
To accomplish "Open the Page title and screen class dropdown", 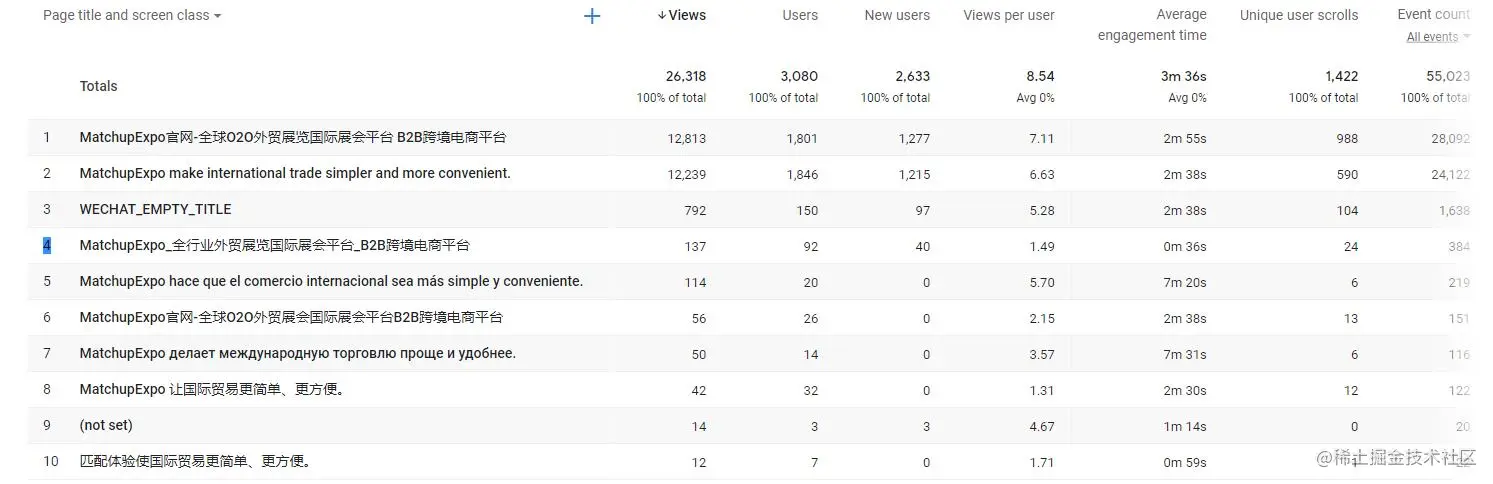I will 132,16.
